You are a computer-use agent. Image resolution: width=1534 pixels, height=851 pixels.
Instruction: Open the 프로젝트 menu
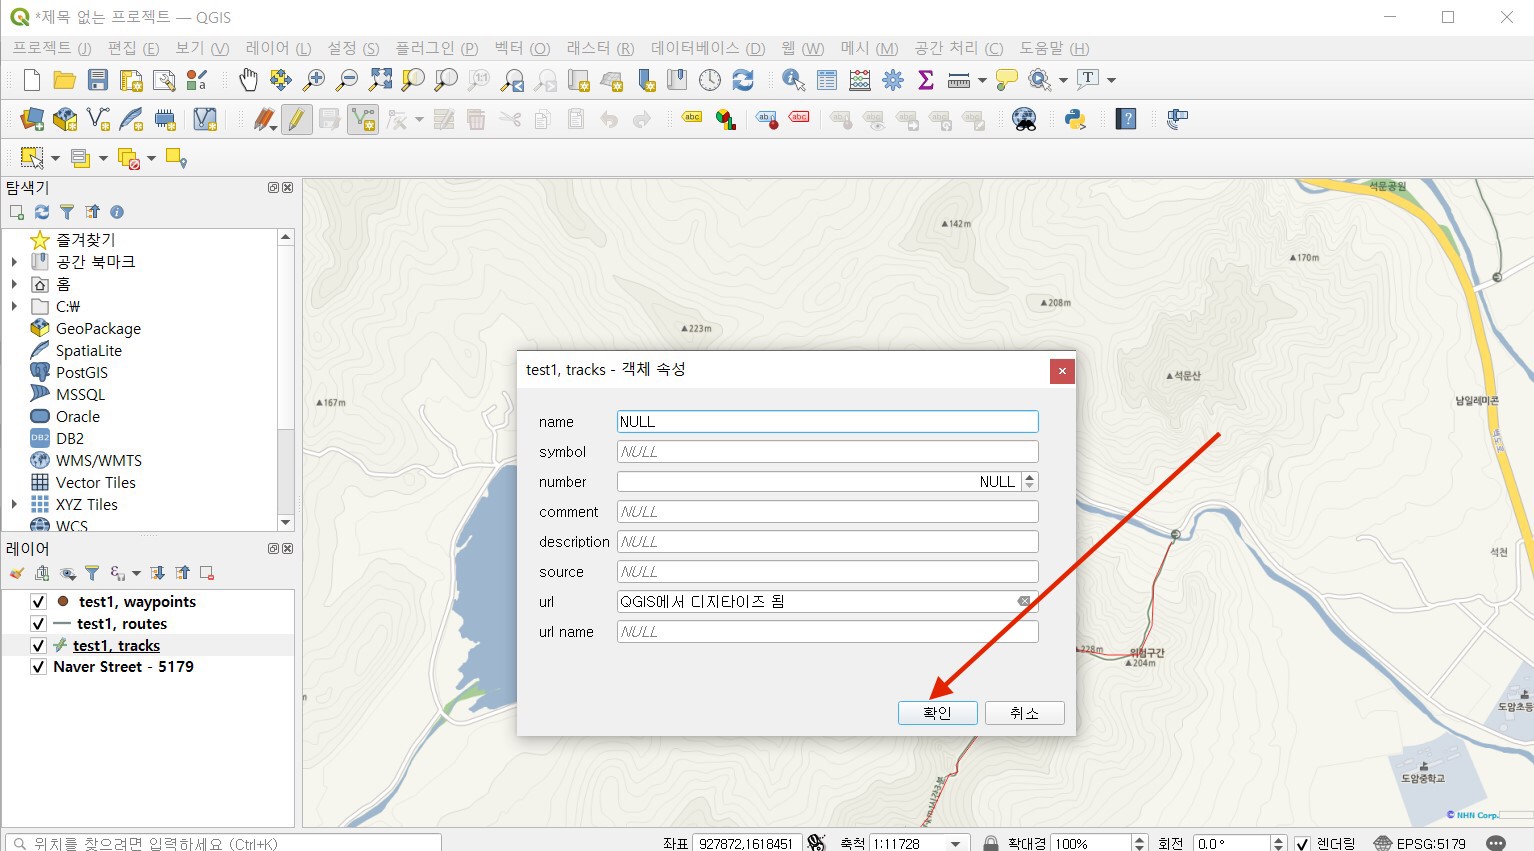tap(51, 48)
